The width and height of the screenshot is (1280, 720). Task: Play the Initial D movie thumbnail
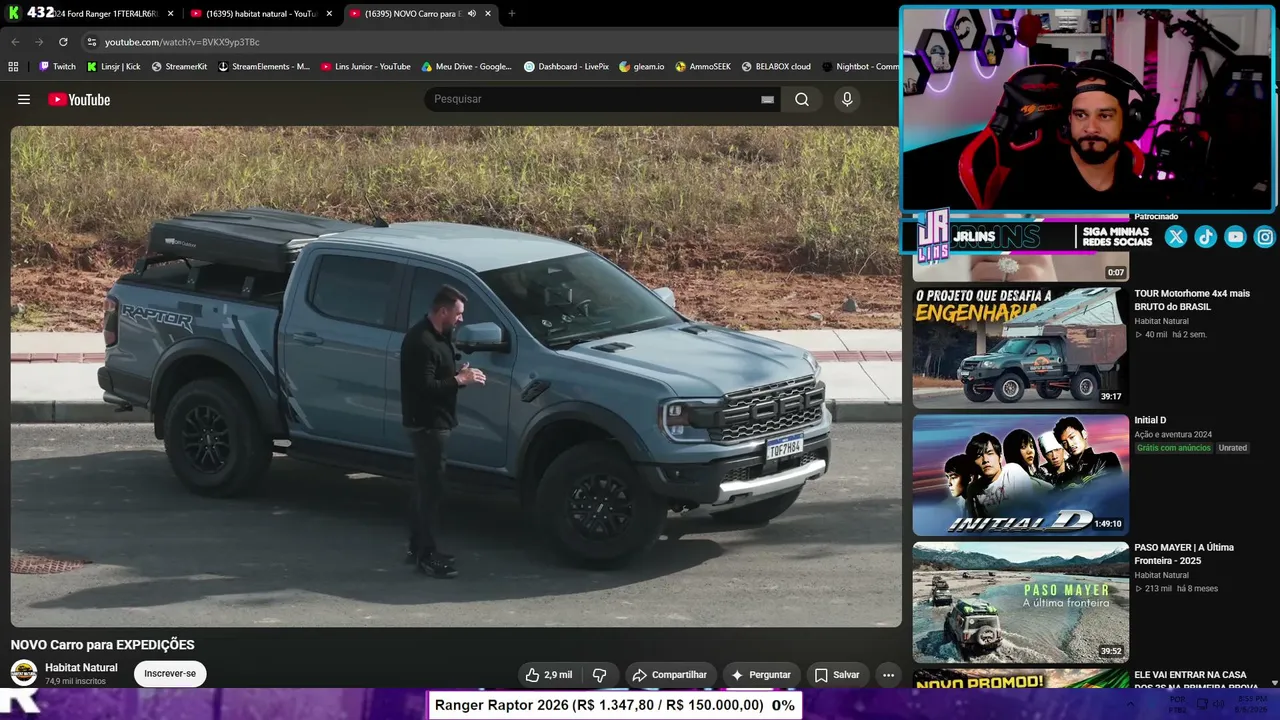(x=1020, y=475)
